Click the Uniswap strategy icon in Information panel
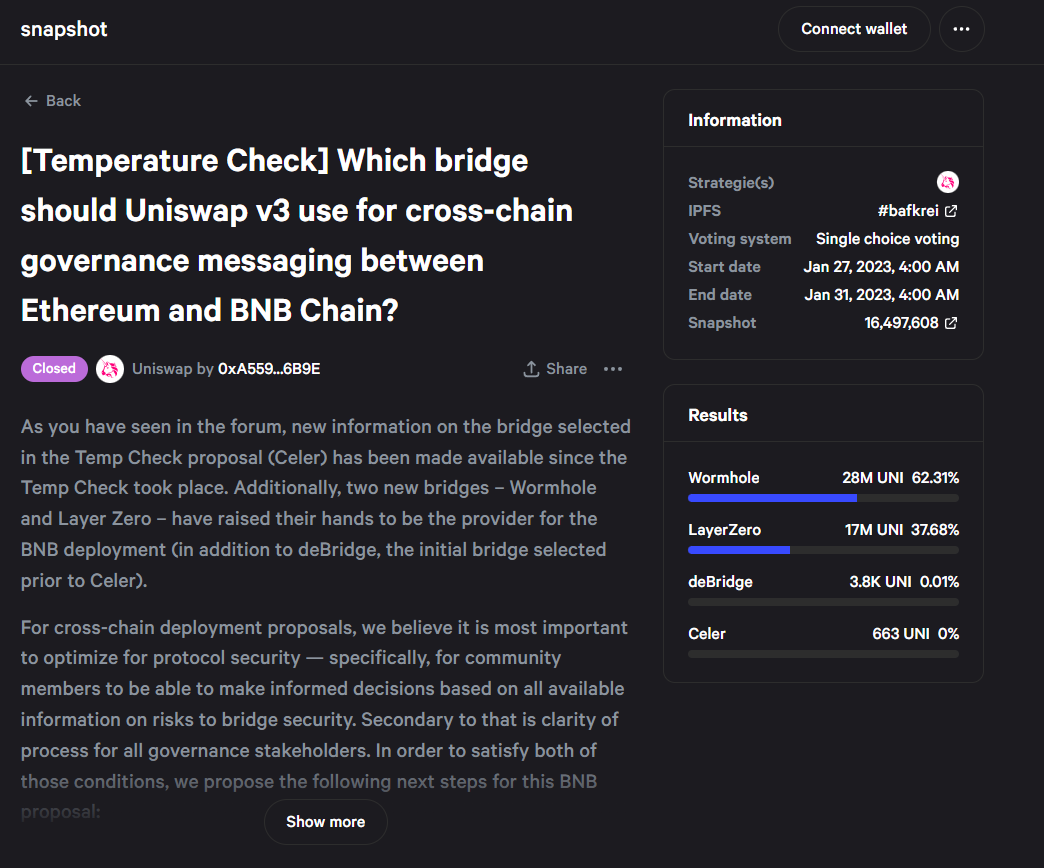The height and width of the screenshot is (868, 1044). 947,182
